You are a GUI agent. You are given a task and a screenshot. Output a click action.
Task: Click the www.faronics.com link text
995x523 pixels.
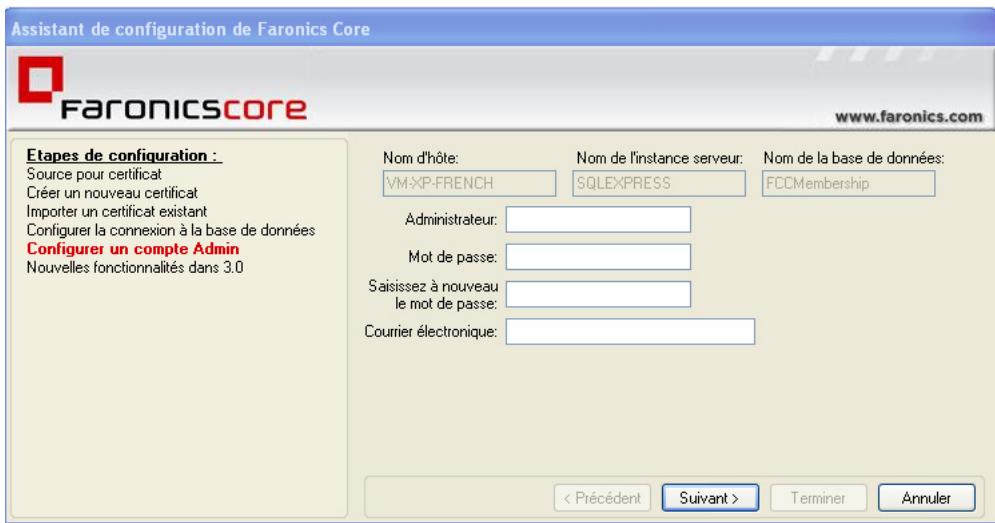[909, 117]
